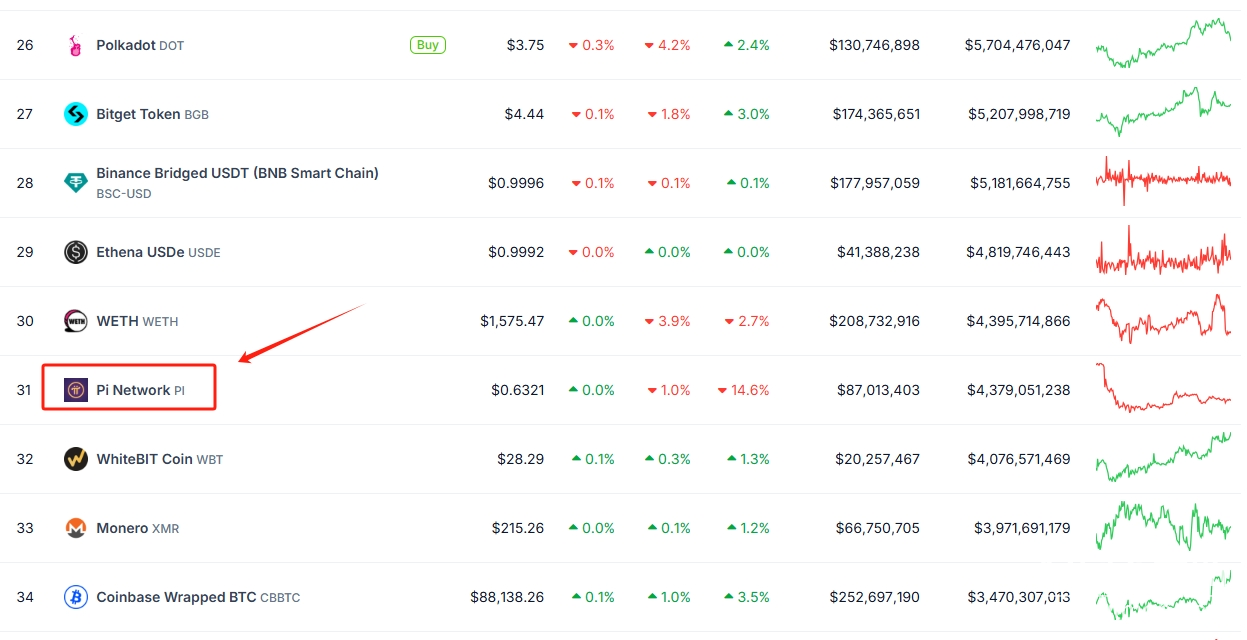
Task: Click the Polkadot coin logo icon
Action: coord(76,45)
